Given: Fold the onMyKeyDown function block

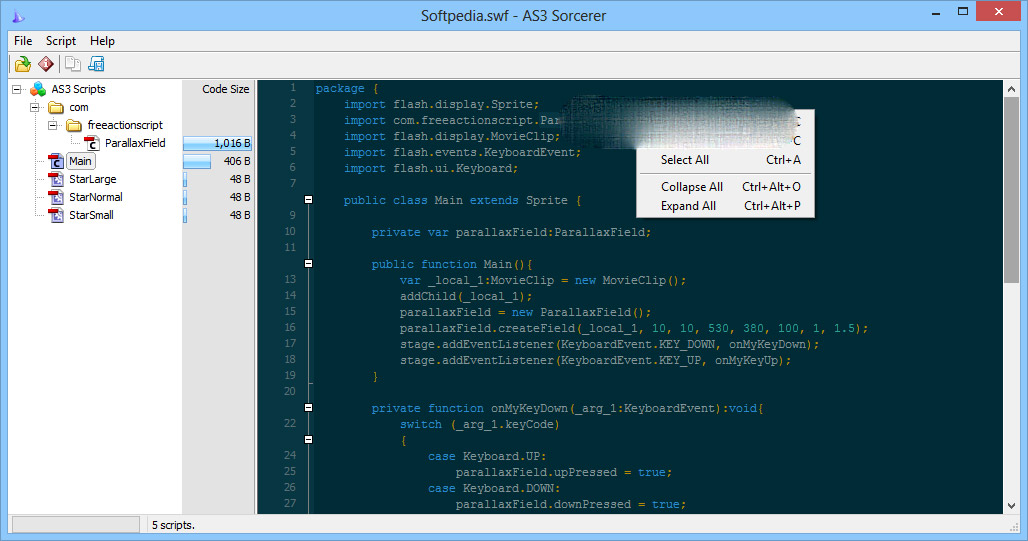Looking at the screenshot, I should click(x=308, y=407).
